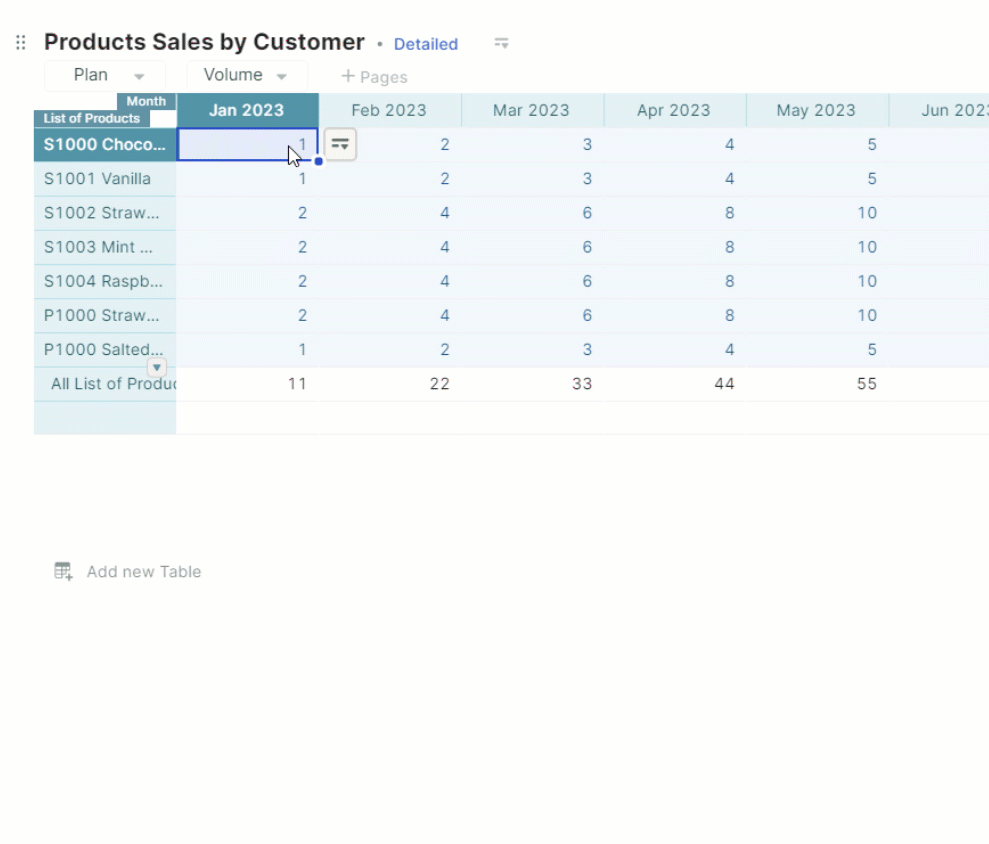
Task: Open the Plan page dropdown
Action: coord(105,76)
